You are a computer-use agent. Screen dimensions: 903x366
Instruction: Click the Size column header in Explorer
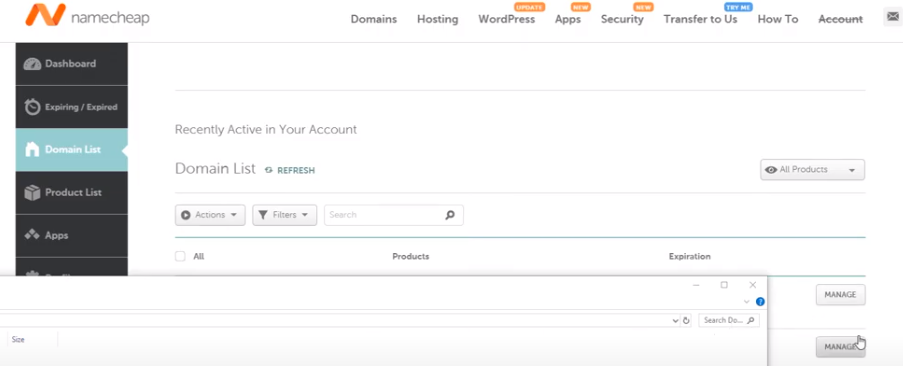click(18, 340)
